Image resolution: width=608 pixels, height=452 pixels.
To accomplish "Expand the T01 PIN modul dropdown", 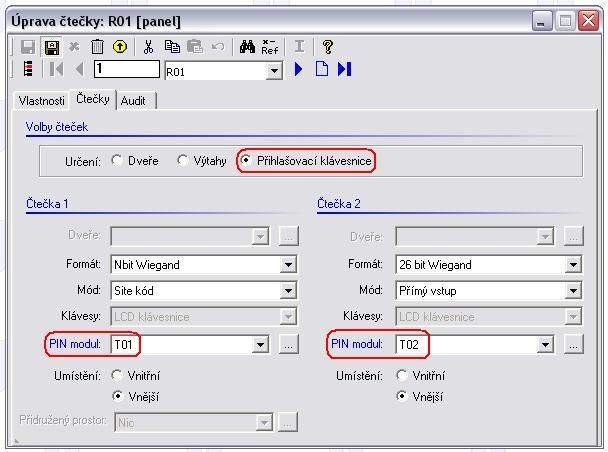I will (x=260, y=345).
